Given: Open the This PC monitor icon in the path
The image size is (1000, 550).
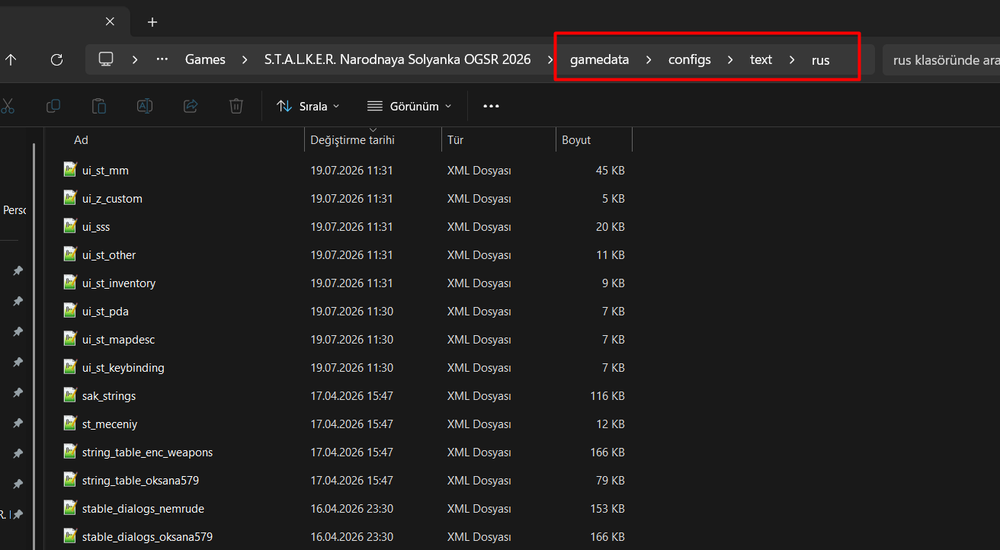Looking at the screenshot, I should pos(106,59).
